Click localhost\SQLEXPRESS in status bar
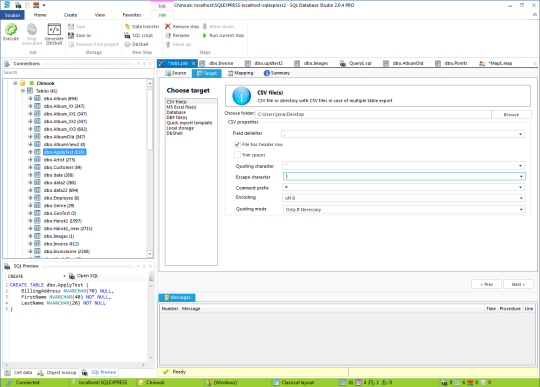The width and height of the screenshot is (540, 387). (x=99, y=382)
